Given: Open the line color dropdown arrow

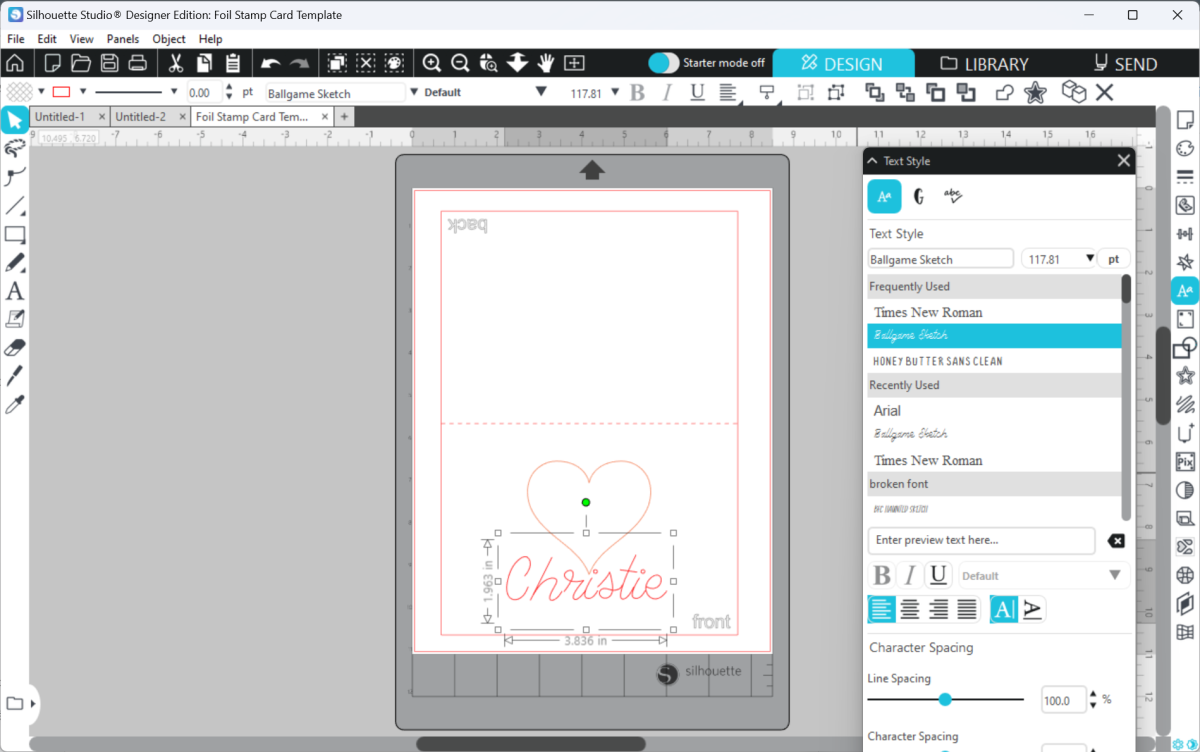Looking at the screenshot, I should pos(81,92).
